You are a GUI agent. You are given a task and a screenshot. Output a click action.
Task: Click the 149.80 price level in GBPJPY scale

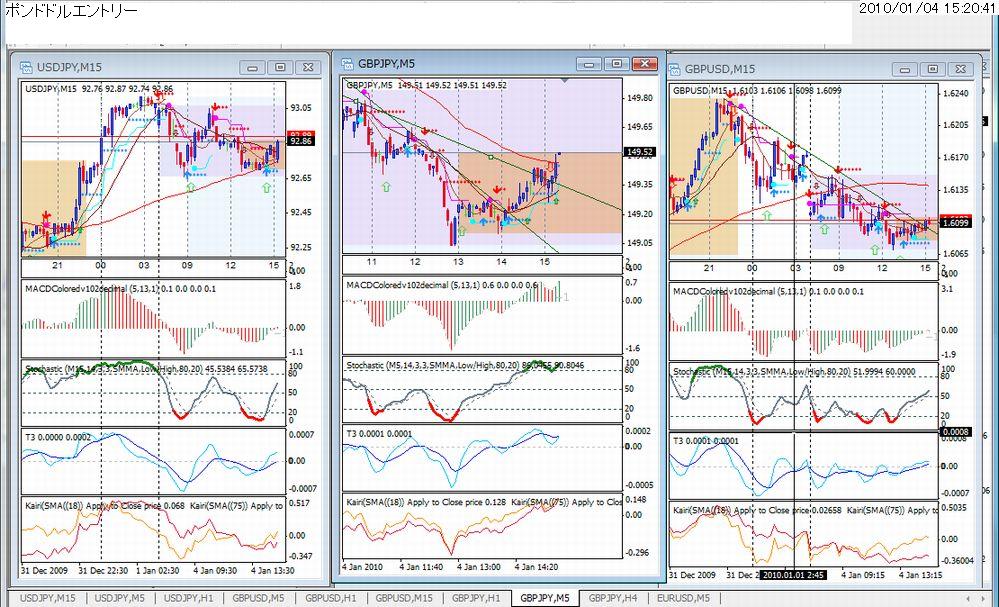pyautogui.click(x=640, y=98)
